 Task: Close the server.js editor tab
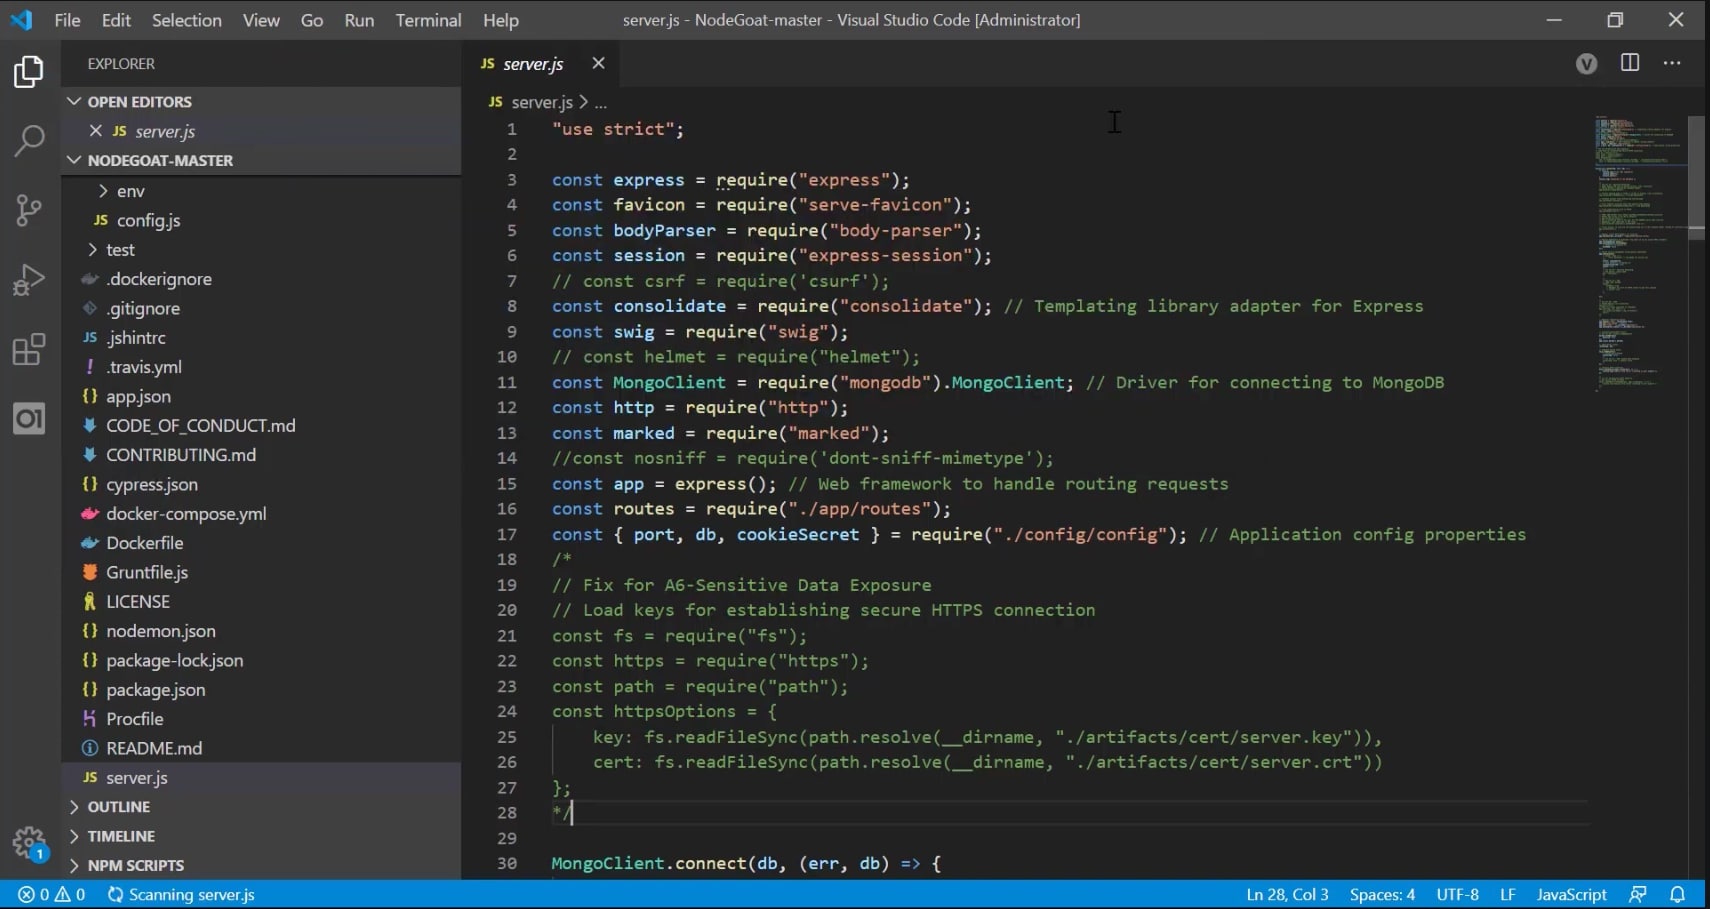[x=598, y=63]
